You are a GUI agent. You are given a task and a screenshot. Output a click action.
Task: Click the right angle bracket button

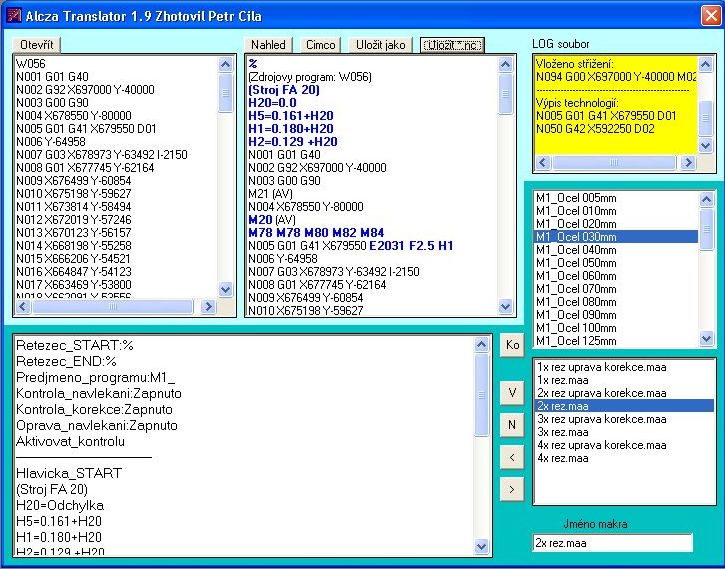tap(512, 489)
